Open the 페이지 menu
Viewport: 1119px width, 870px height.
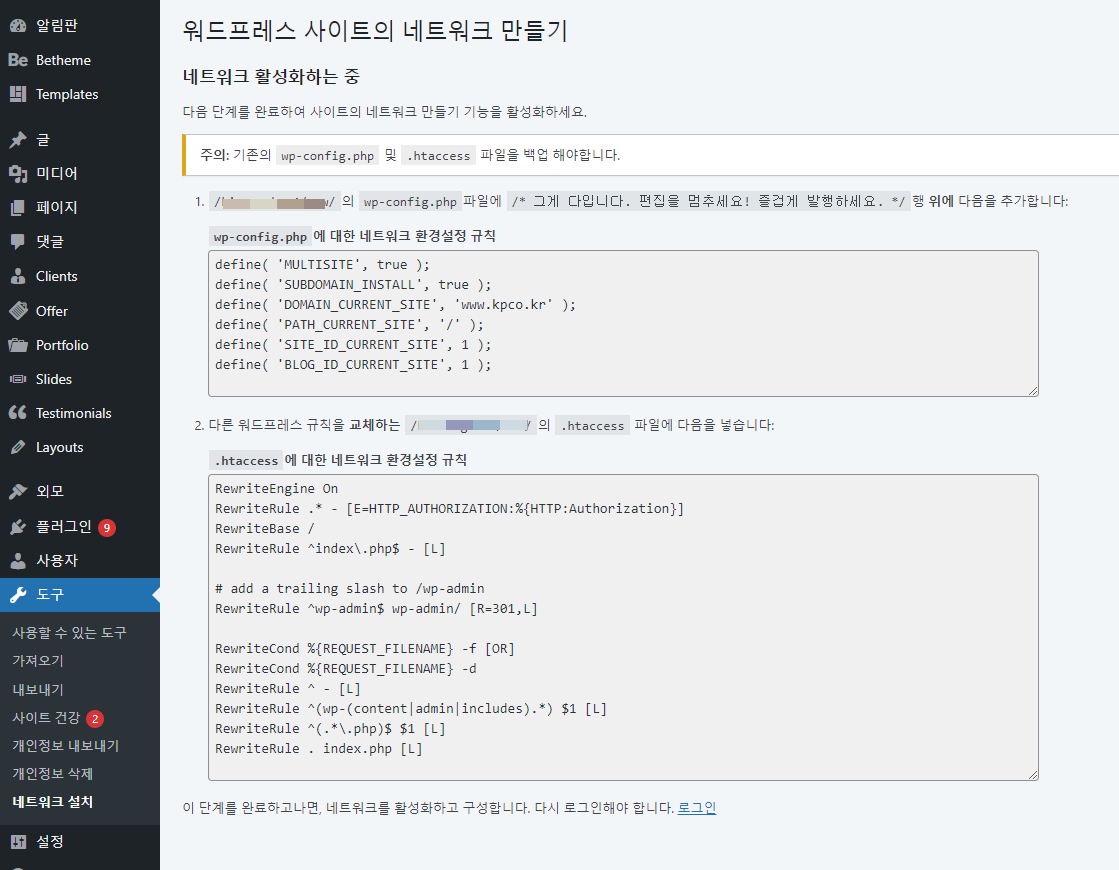(56, 208)
